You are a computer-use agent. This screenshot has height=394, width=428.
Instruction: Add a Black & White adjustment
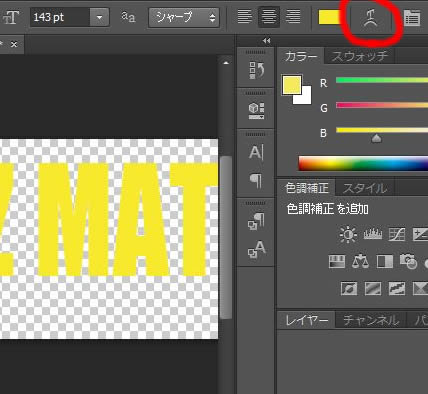click(x=385, y=262)
